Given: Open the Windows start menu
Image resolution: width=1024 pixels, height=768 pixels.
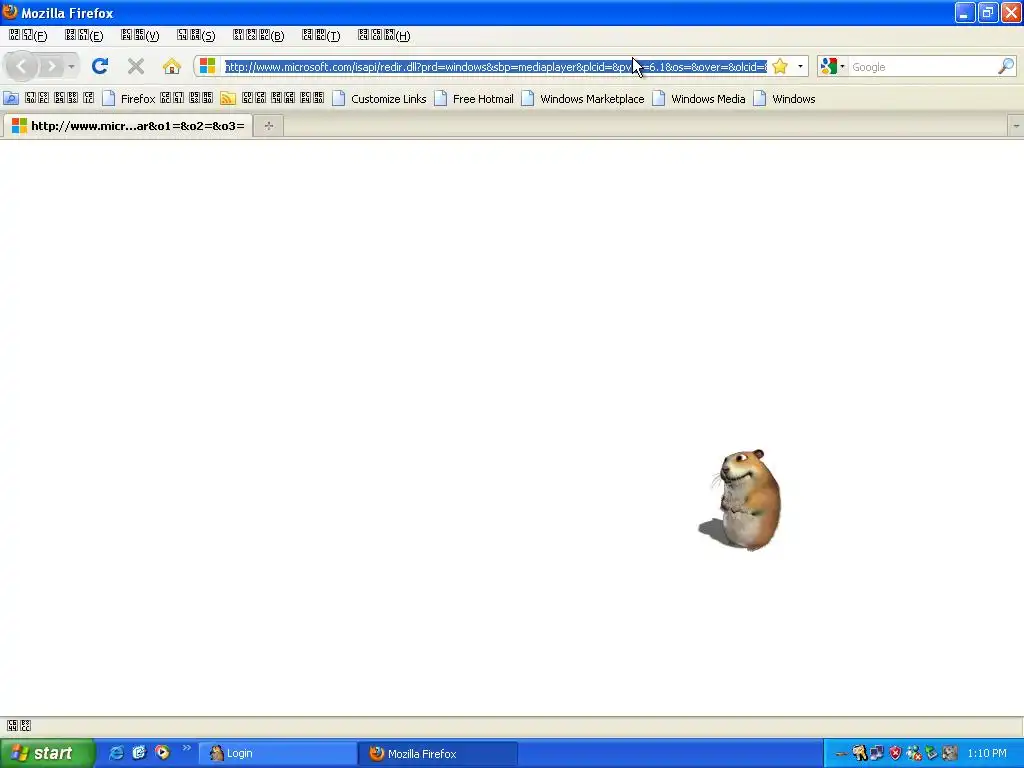Looking at the screenshot, I should click(x=46, y=753).
